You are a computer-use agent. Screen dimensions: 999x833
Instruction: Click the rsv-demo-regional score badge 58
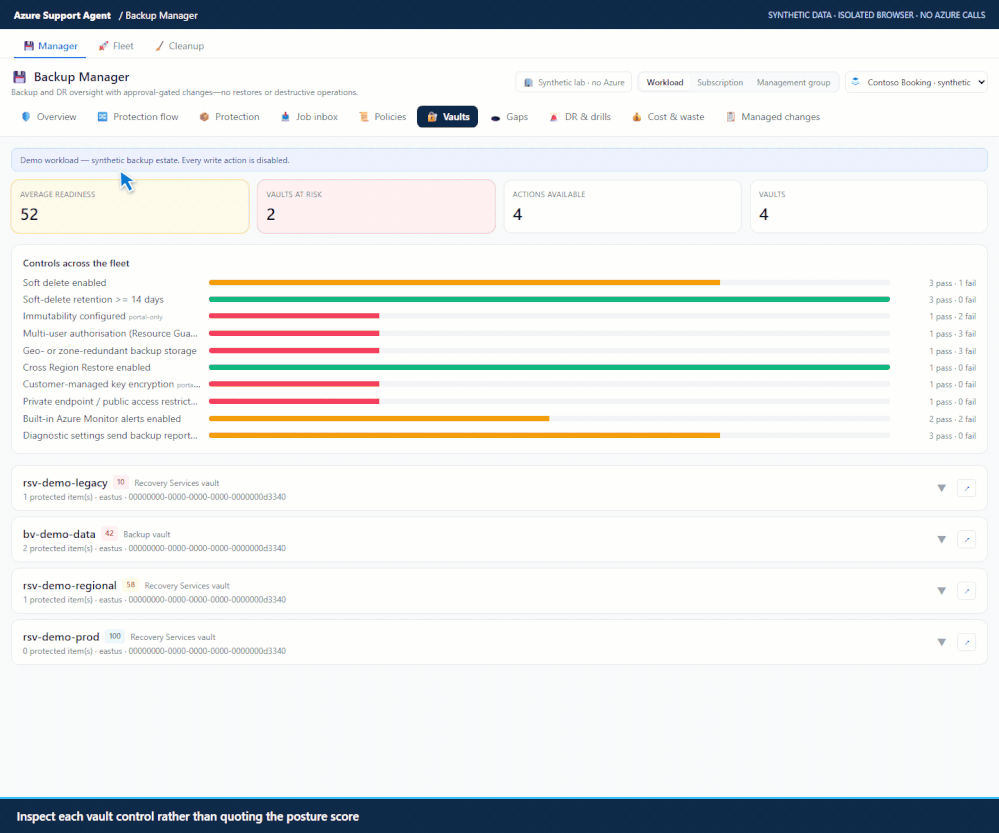(131, 585)
